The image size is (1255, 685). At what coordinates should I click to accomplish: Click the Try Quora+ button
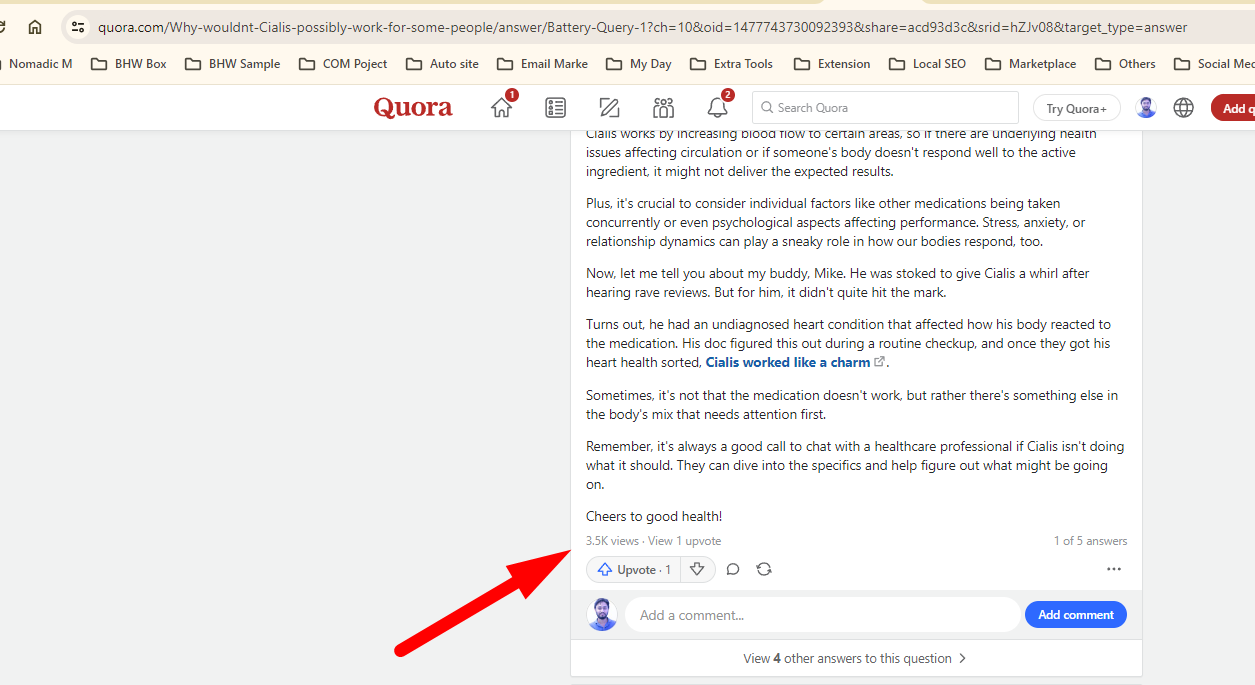click(x=1077, y=108)
